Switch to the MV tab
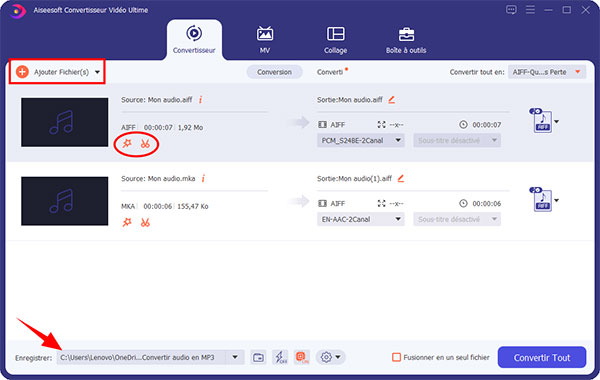The height and width of the screenshot is (380, 600). tap(265, 40)
